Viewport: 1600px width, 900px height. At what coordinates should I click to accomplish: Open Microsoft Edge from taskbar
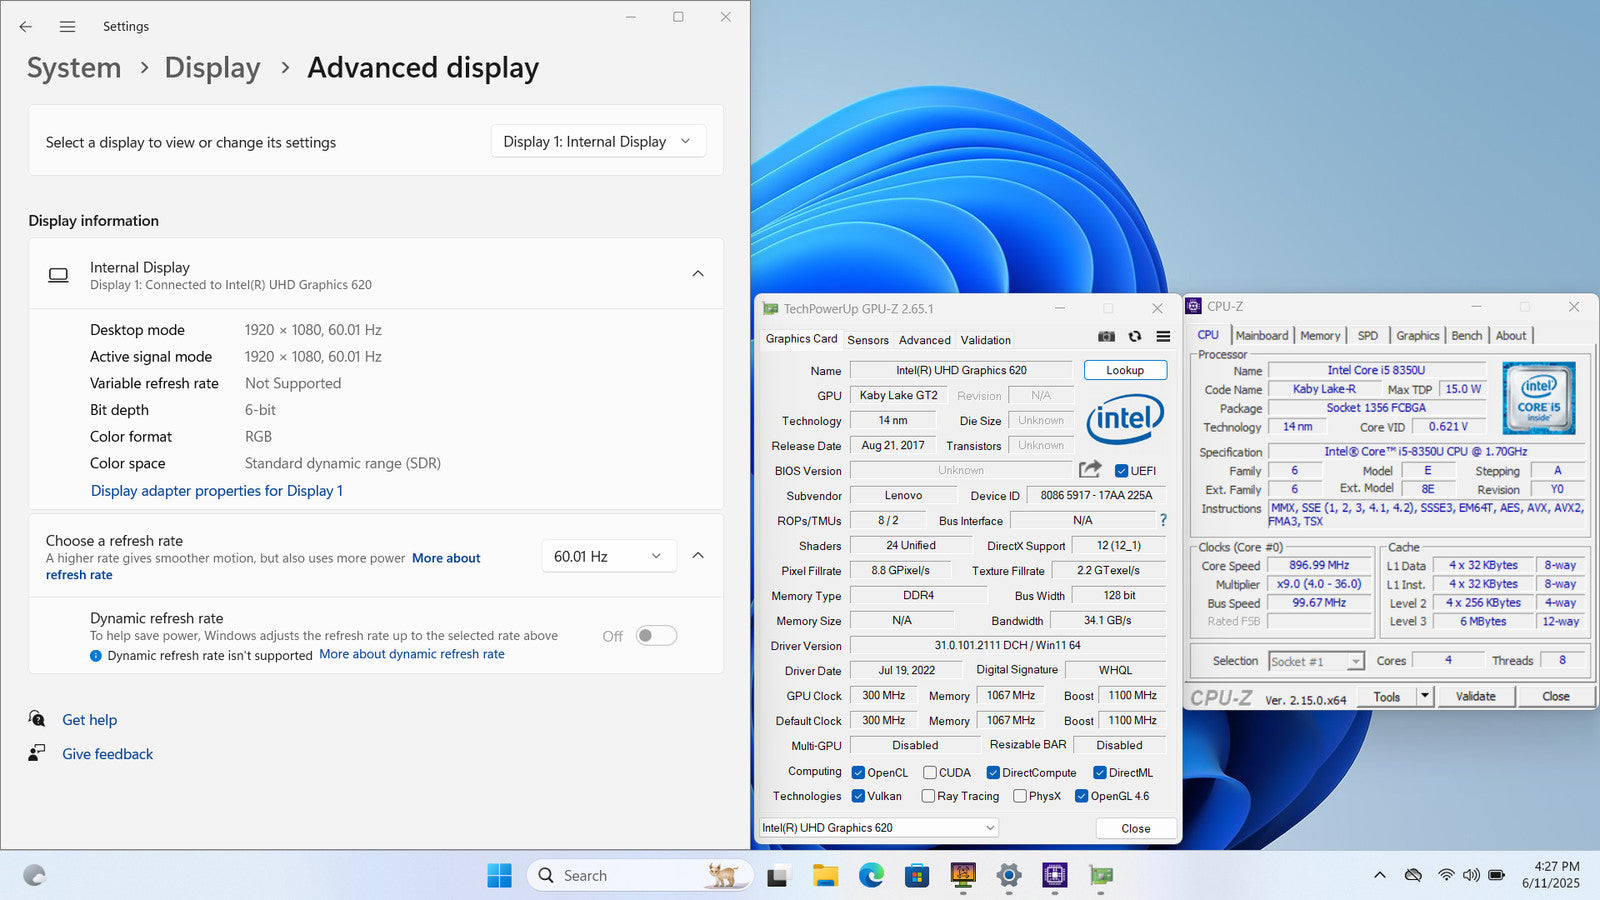point(871,876)
